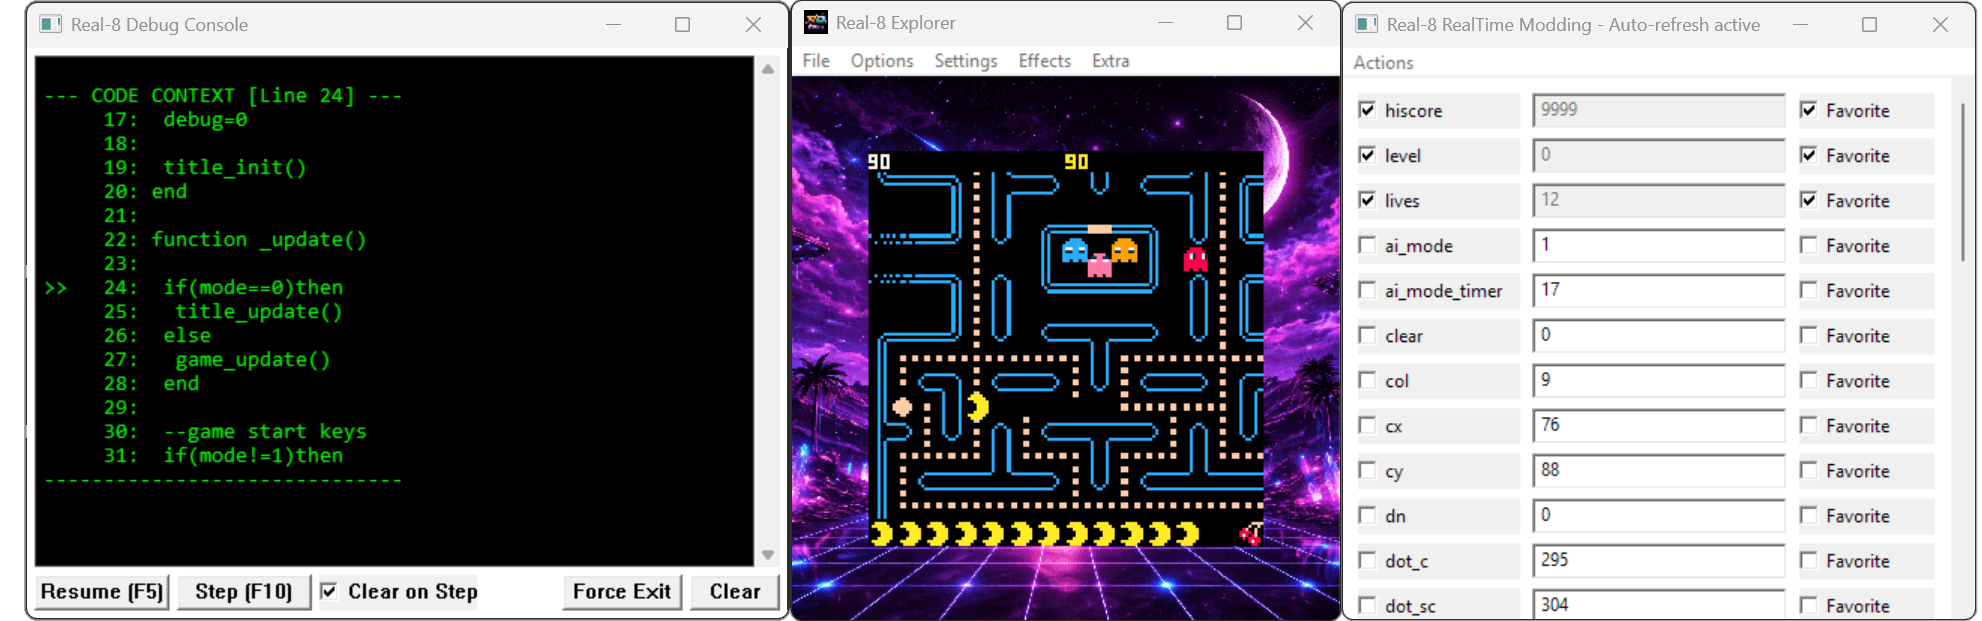This screenshot has height=621, width=1982.
Task: Click the Resume (F5) button
Action: click(102, 592)
